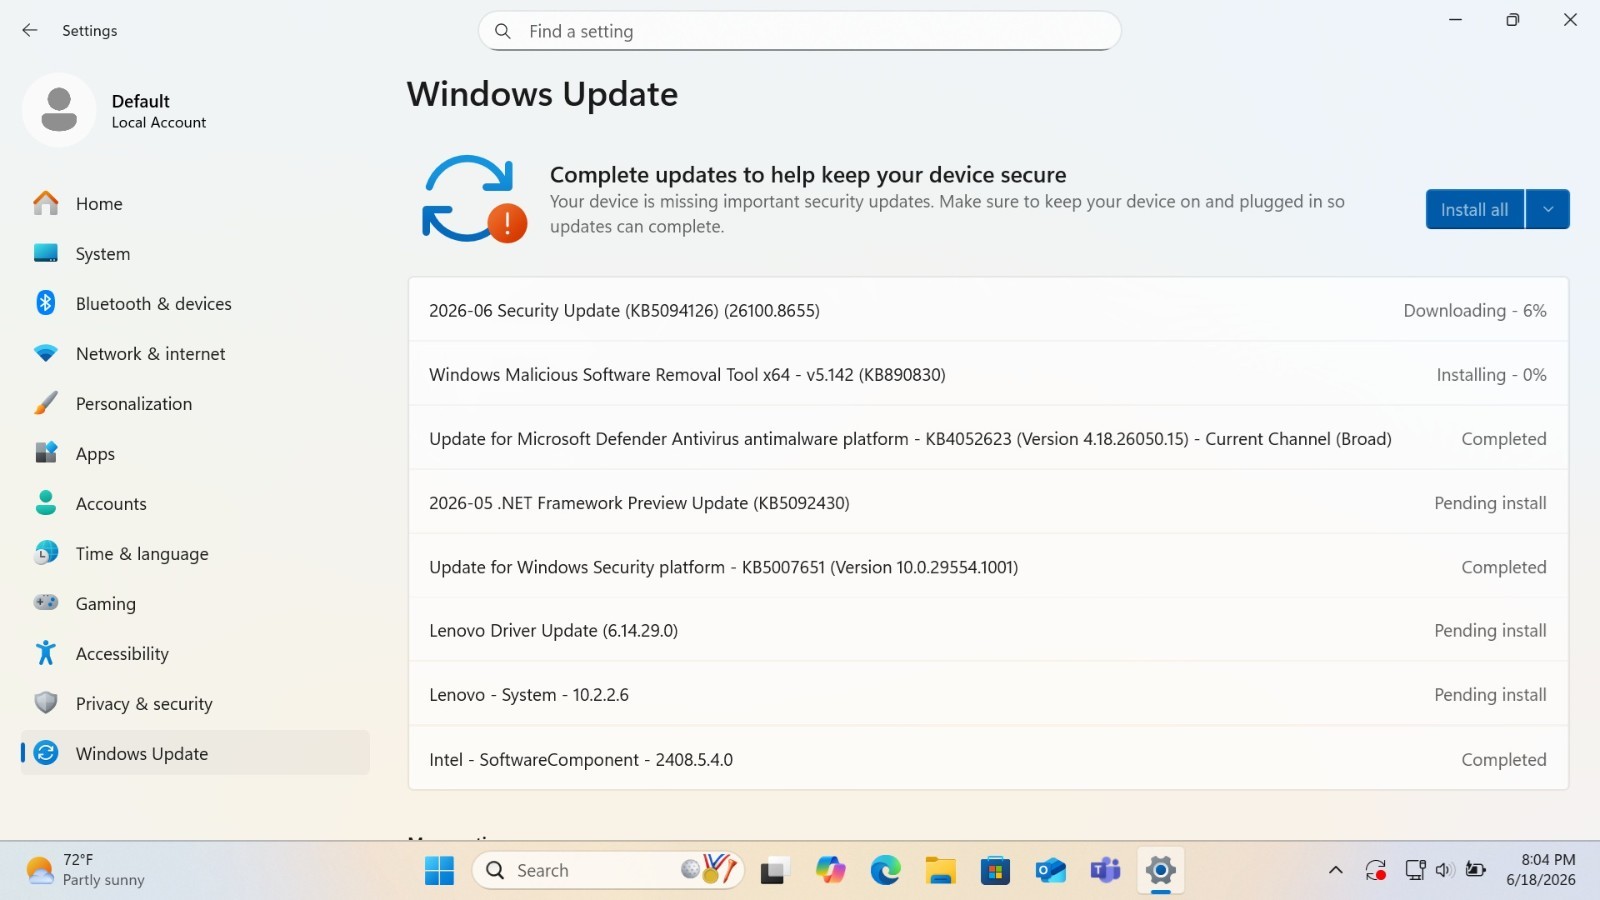Click the Accessibility figure icon
1600x900 pixels.
pyautogui.click(x=46, y=653)
